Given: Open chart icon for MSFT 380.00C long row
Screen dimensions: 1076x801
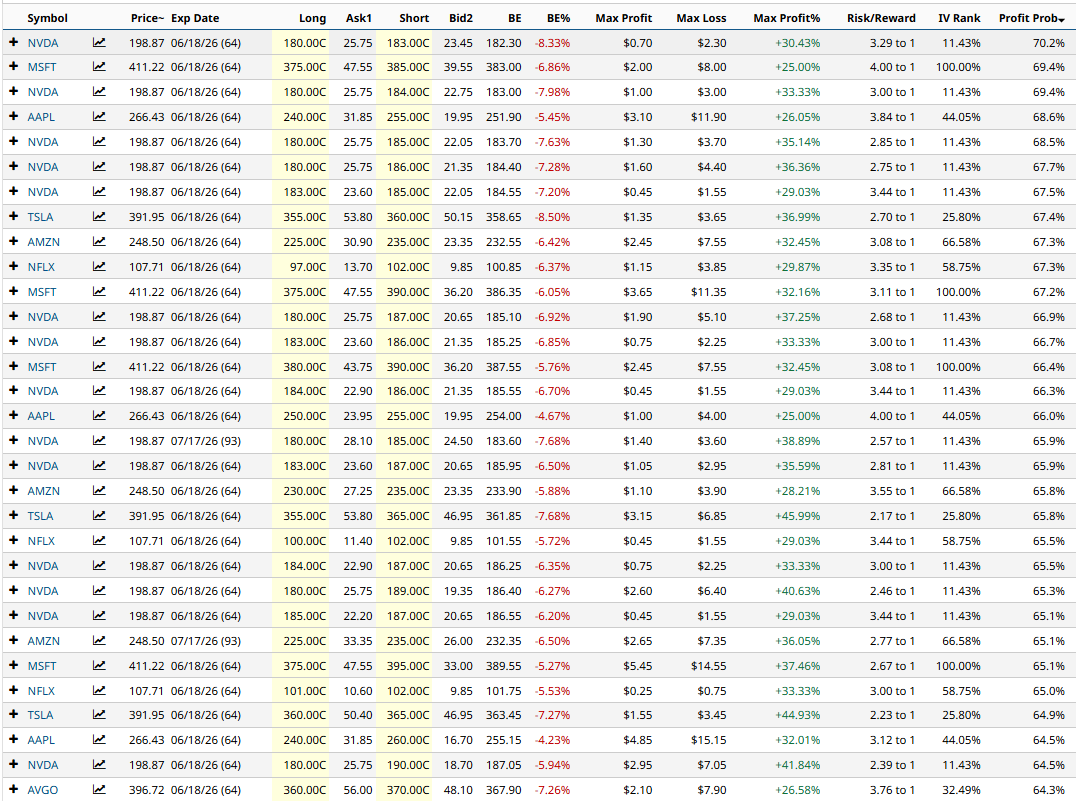Looking at the screenshot, I should [99, 366].
